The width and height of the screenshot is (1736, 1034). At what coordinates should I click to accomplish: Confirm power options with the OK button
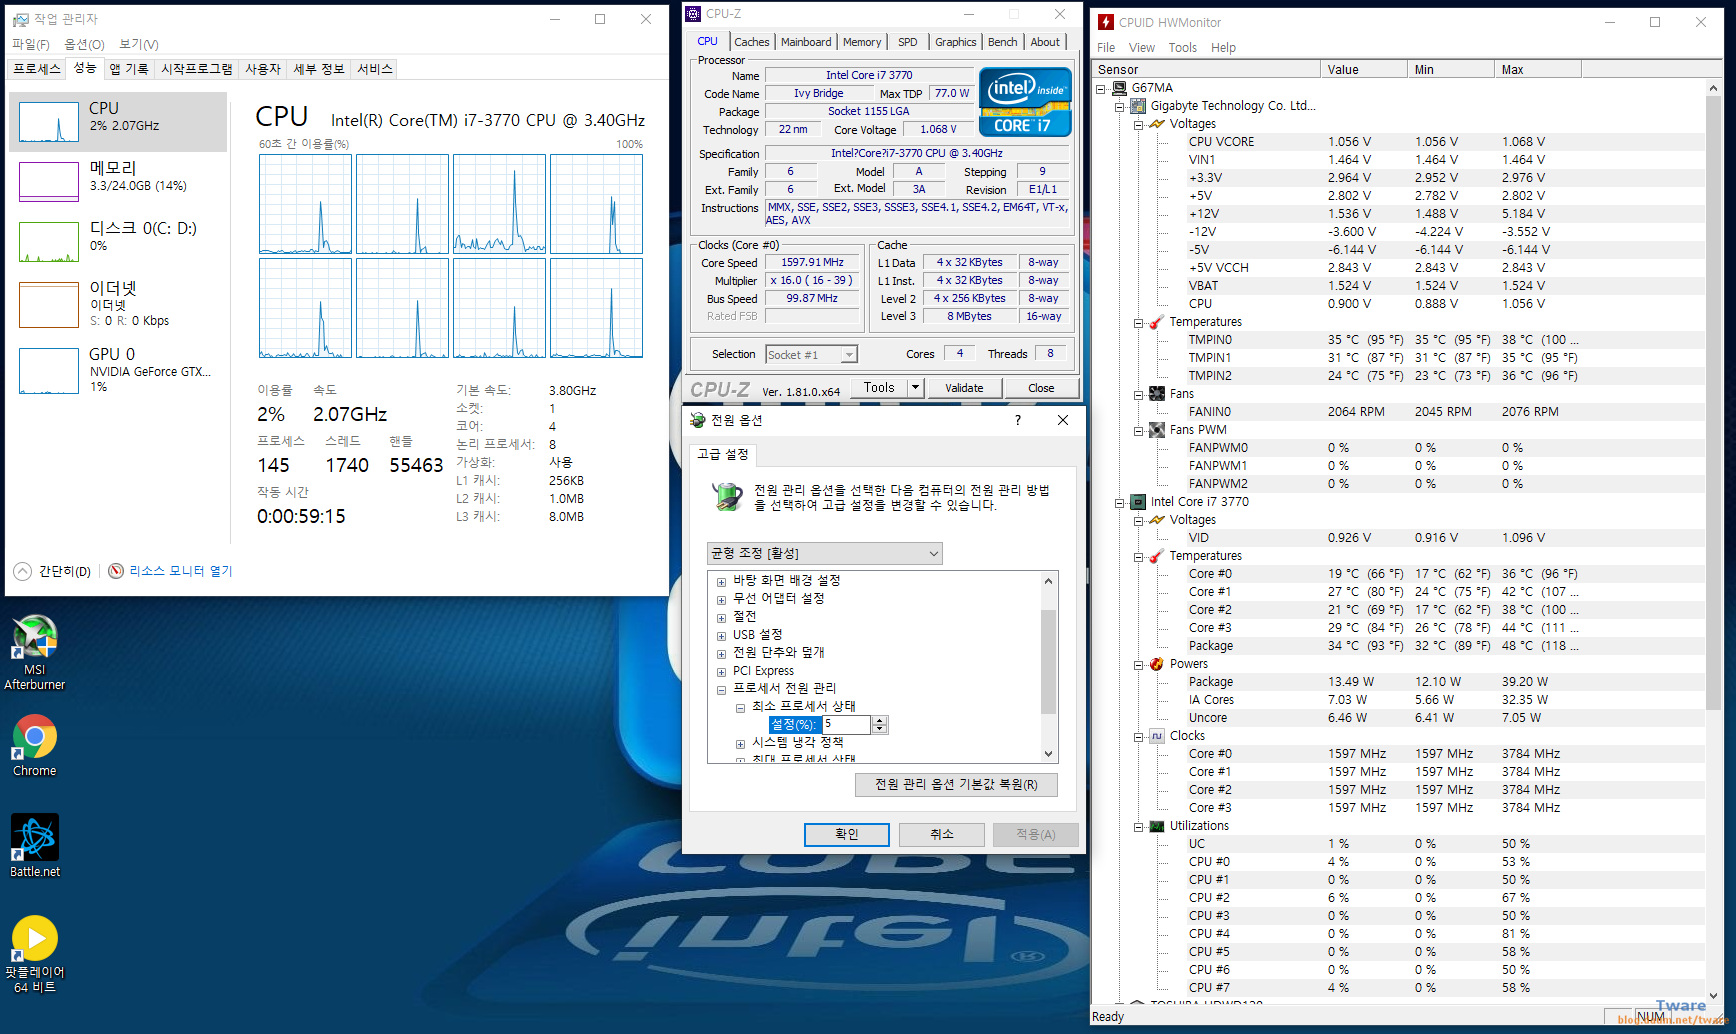[847, 834]
